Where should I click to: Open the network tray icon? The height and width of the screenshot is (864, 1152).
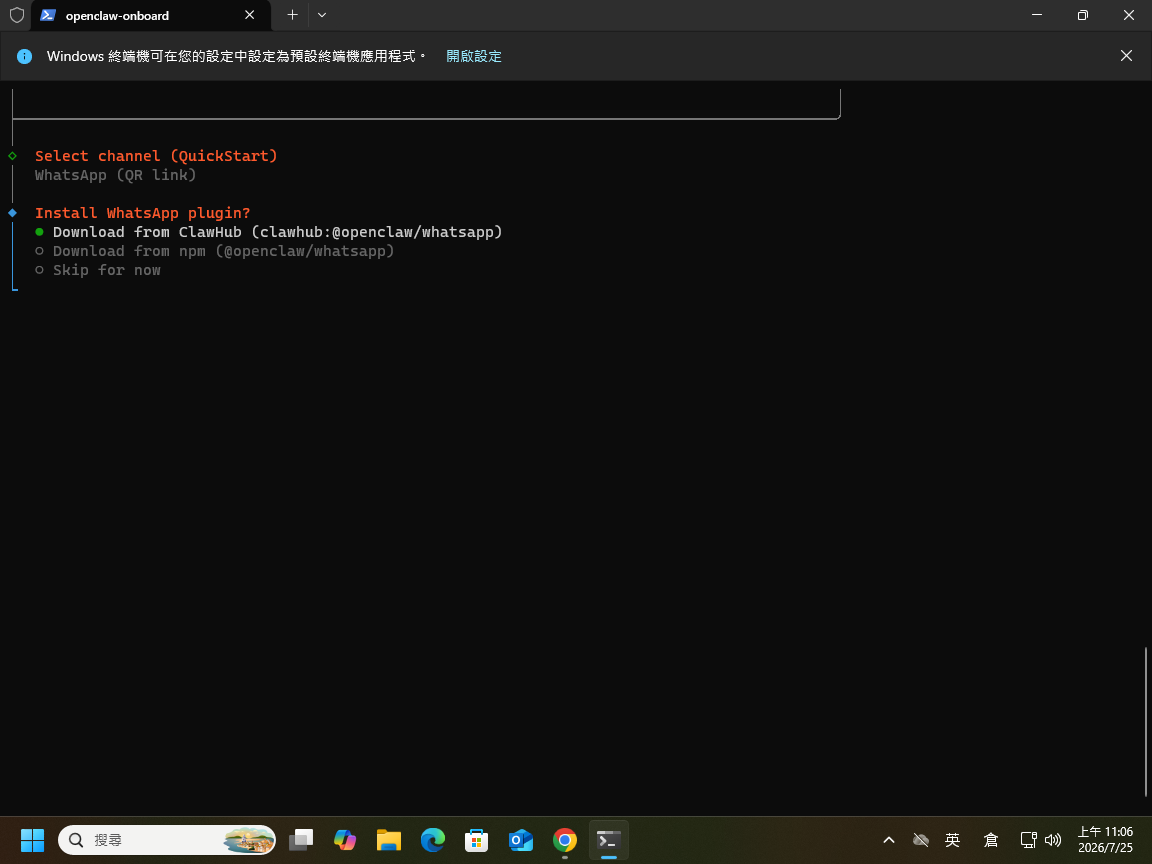tap(1029, 840)
